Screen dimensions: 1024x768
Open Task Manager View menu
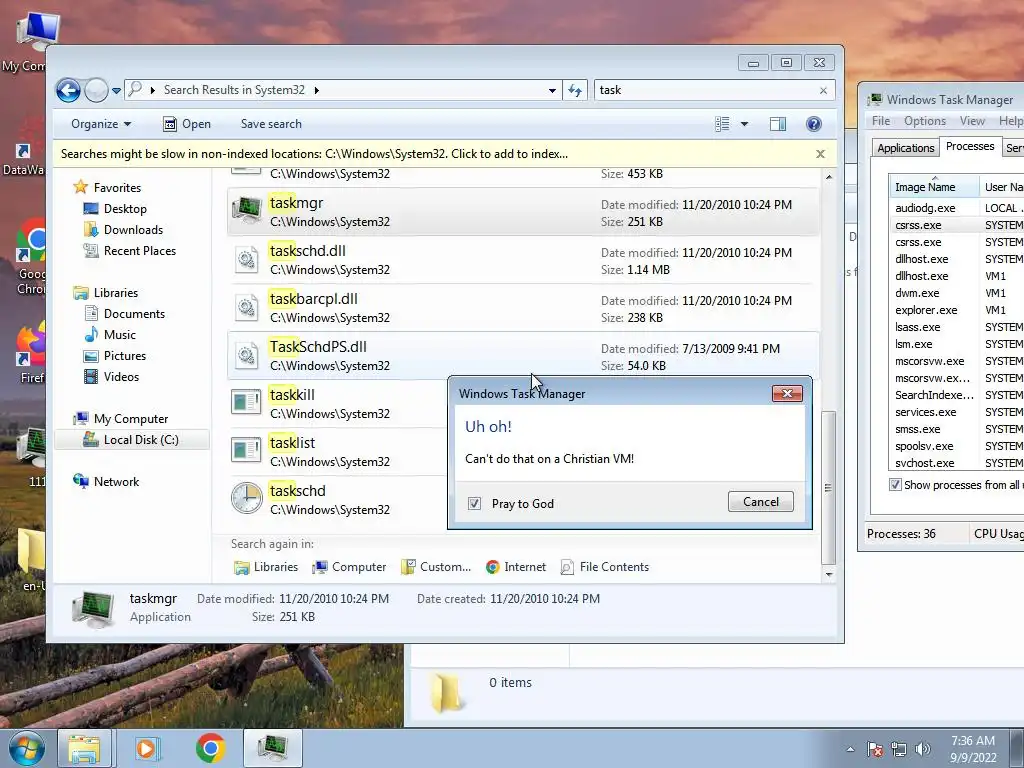pyautogui.click(x=972, y=121)
